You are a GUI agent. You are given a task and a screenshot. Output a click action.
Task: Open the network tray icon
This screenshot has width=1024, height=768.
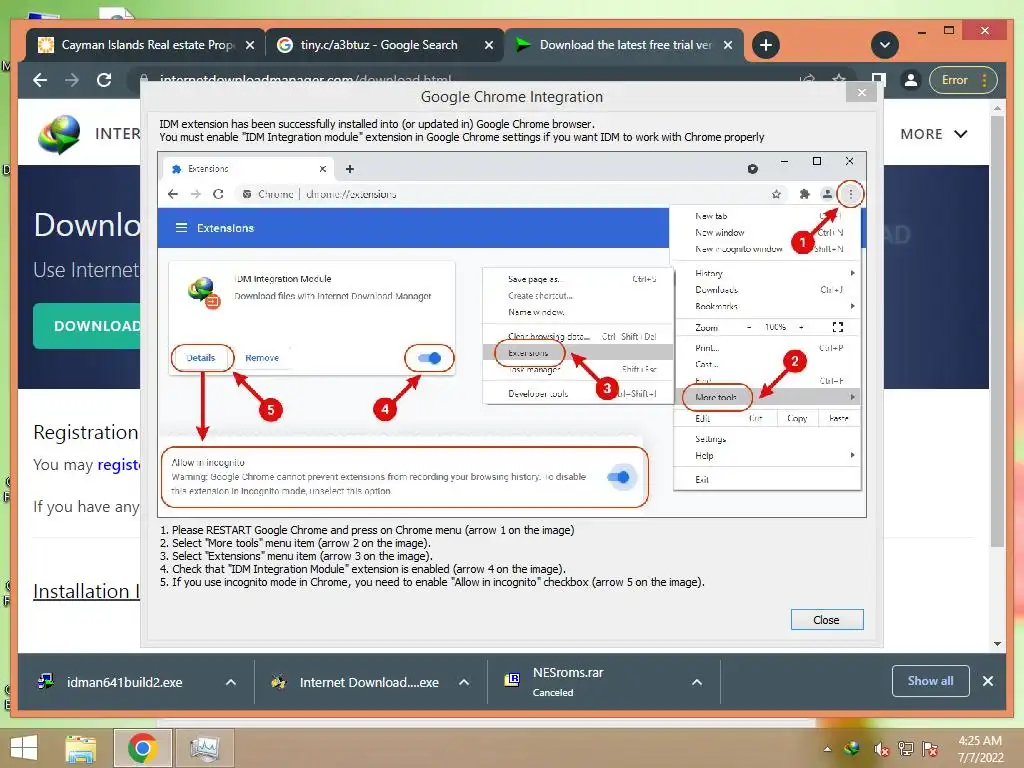tap(906, 749)
